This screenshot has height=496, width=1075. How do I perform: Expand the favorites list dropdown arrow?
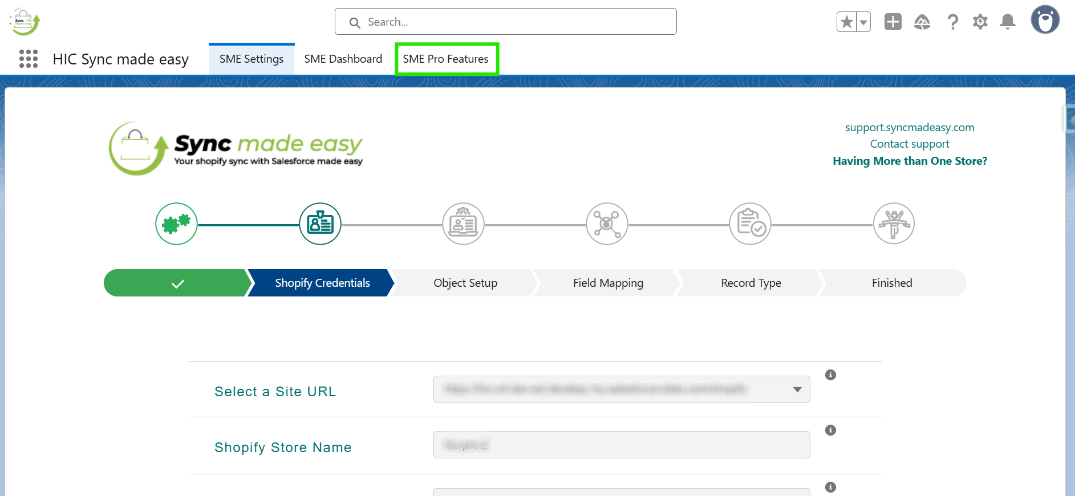click(864, 22)
